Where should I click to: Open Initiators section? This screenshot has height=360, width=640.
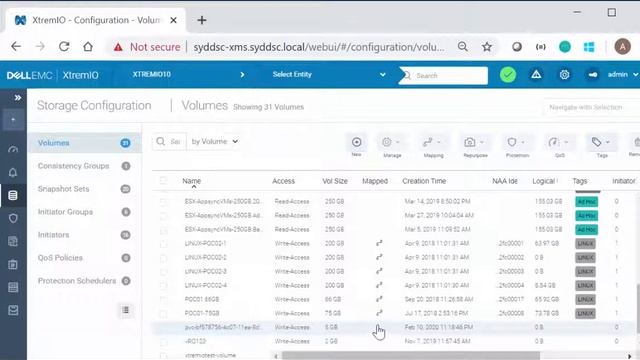[84, 235]
